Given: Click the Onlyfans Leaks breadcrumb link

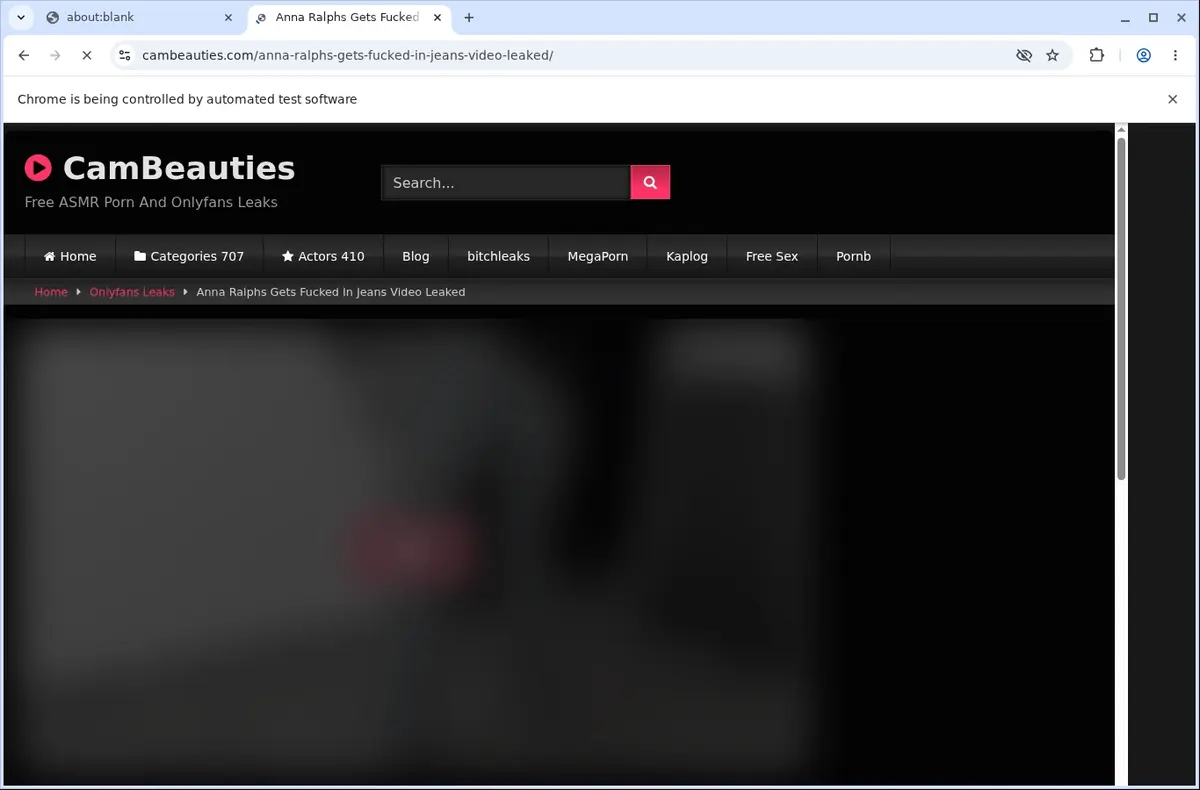Looking at the screenshot, I should point(132,292).
